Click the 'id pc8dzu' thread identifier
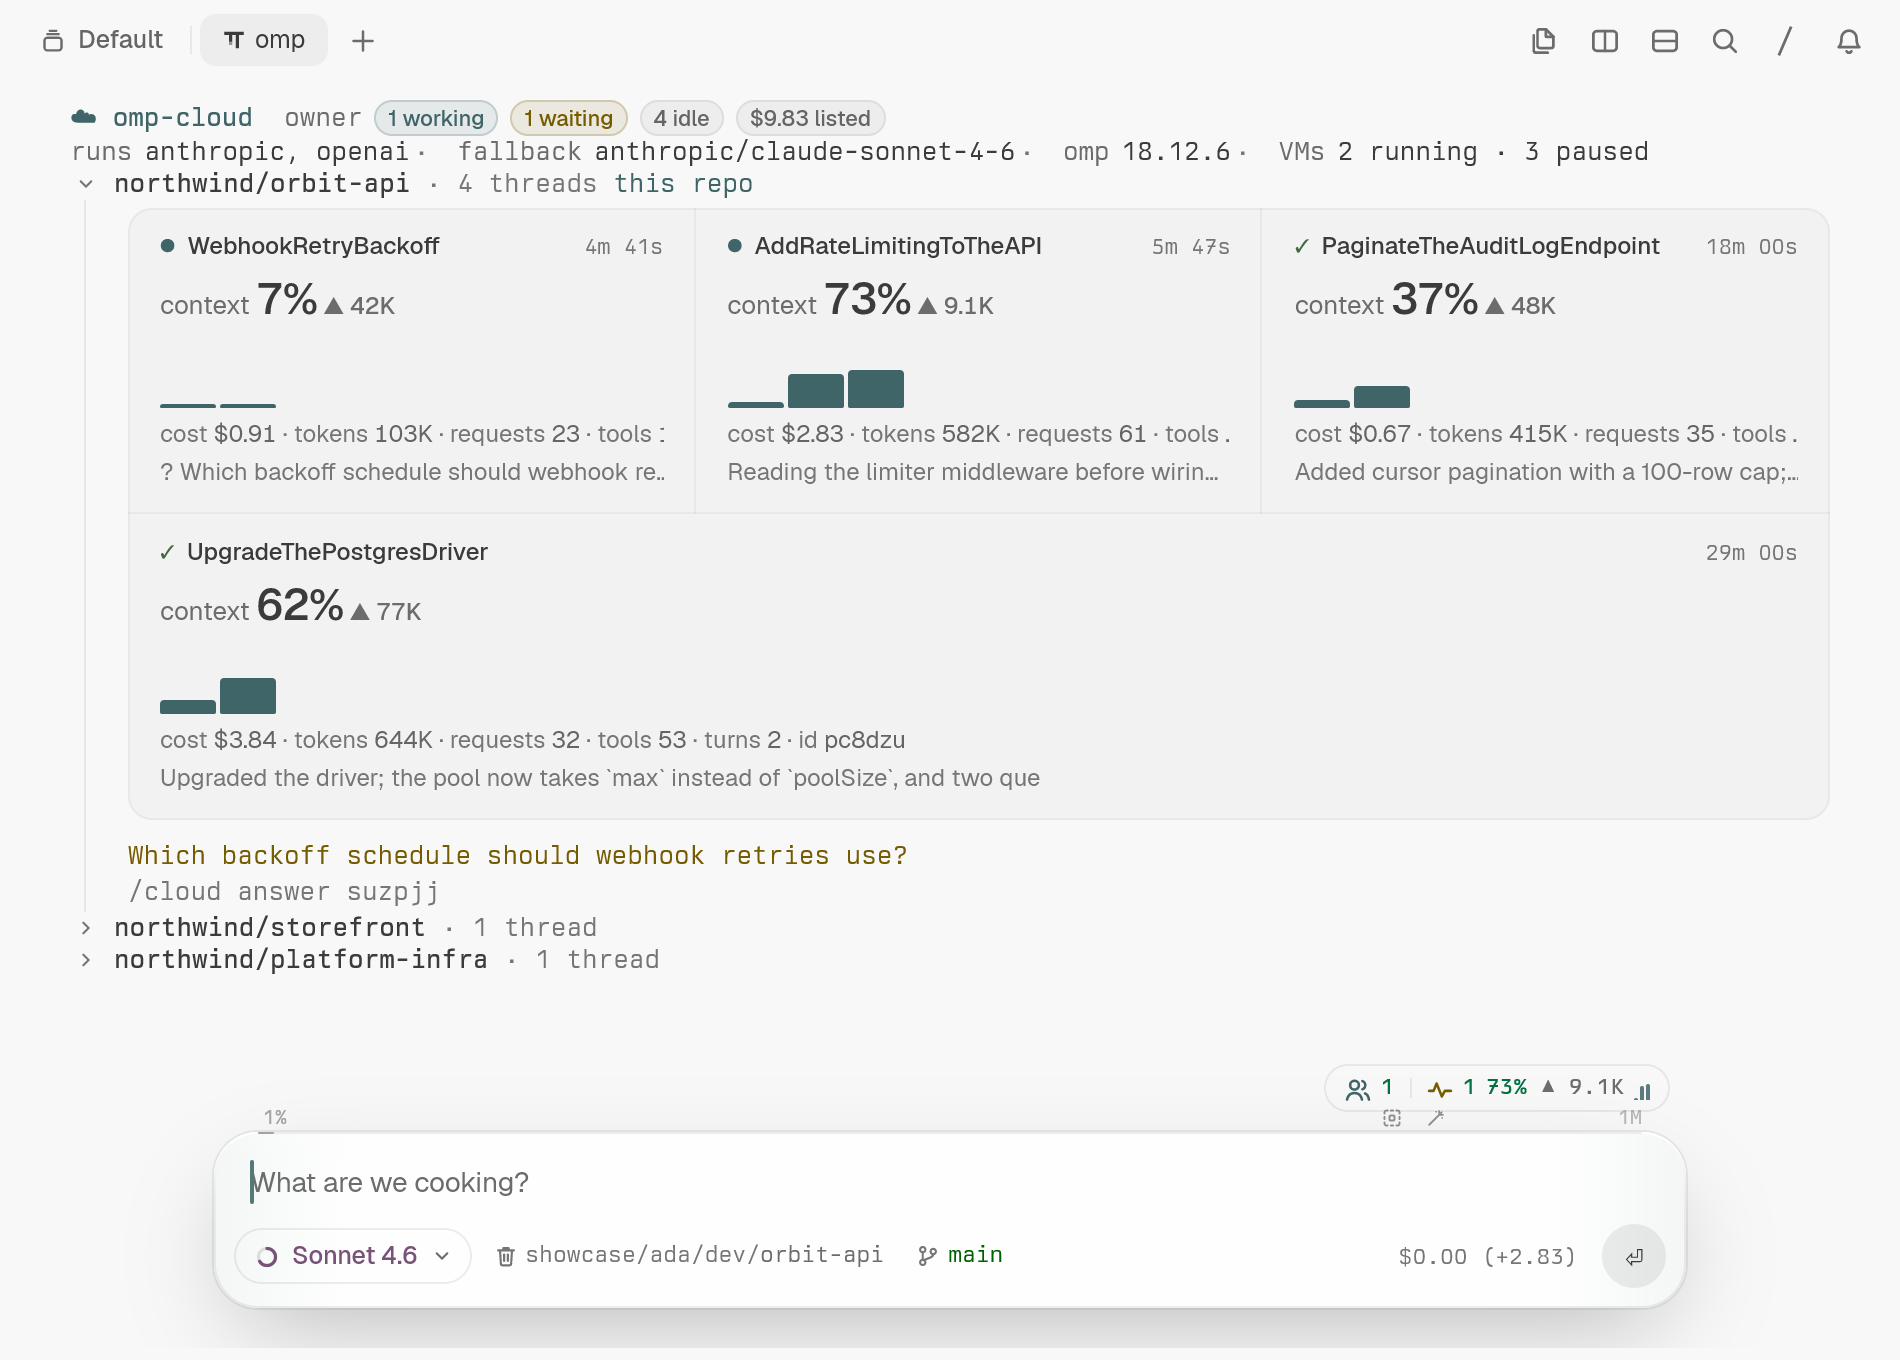The image size is (1900, 1360). [x=852, y=740]
